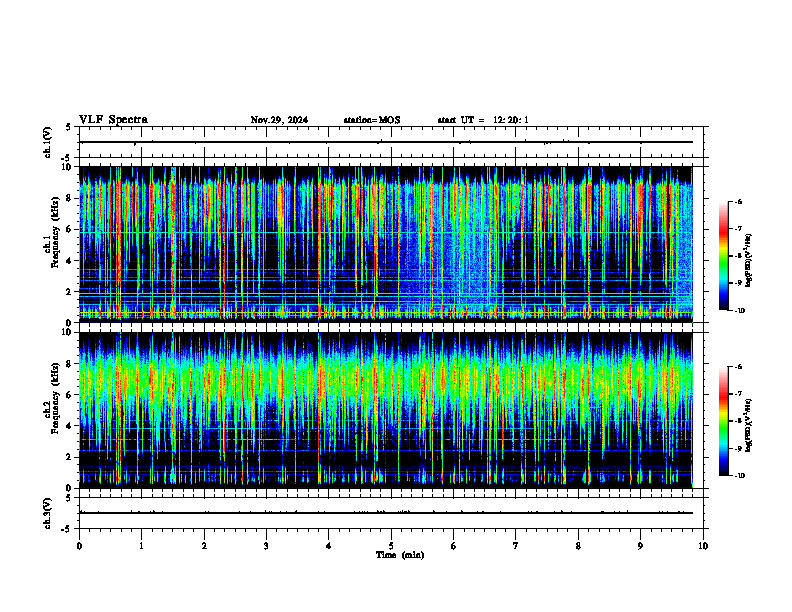Click the time axis tick label "6"

[x=454, y=546]
